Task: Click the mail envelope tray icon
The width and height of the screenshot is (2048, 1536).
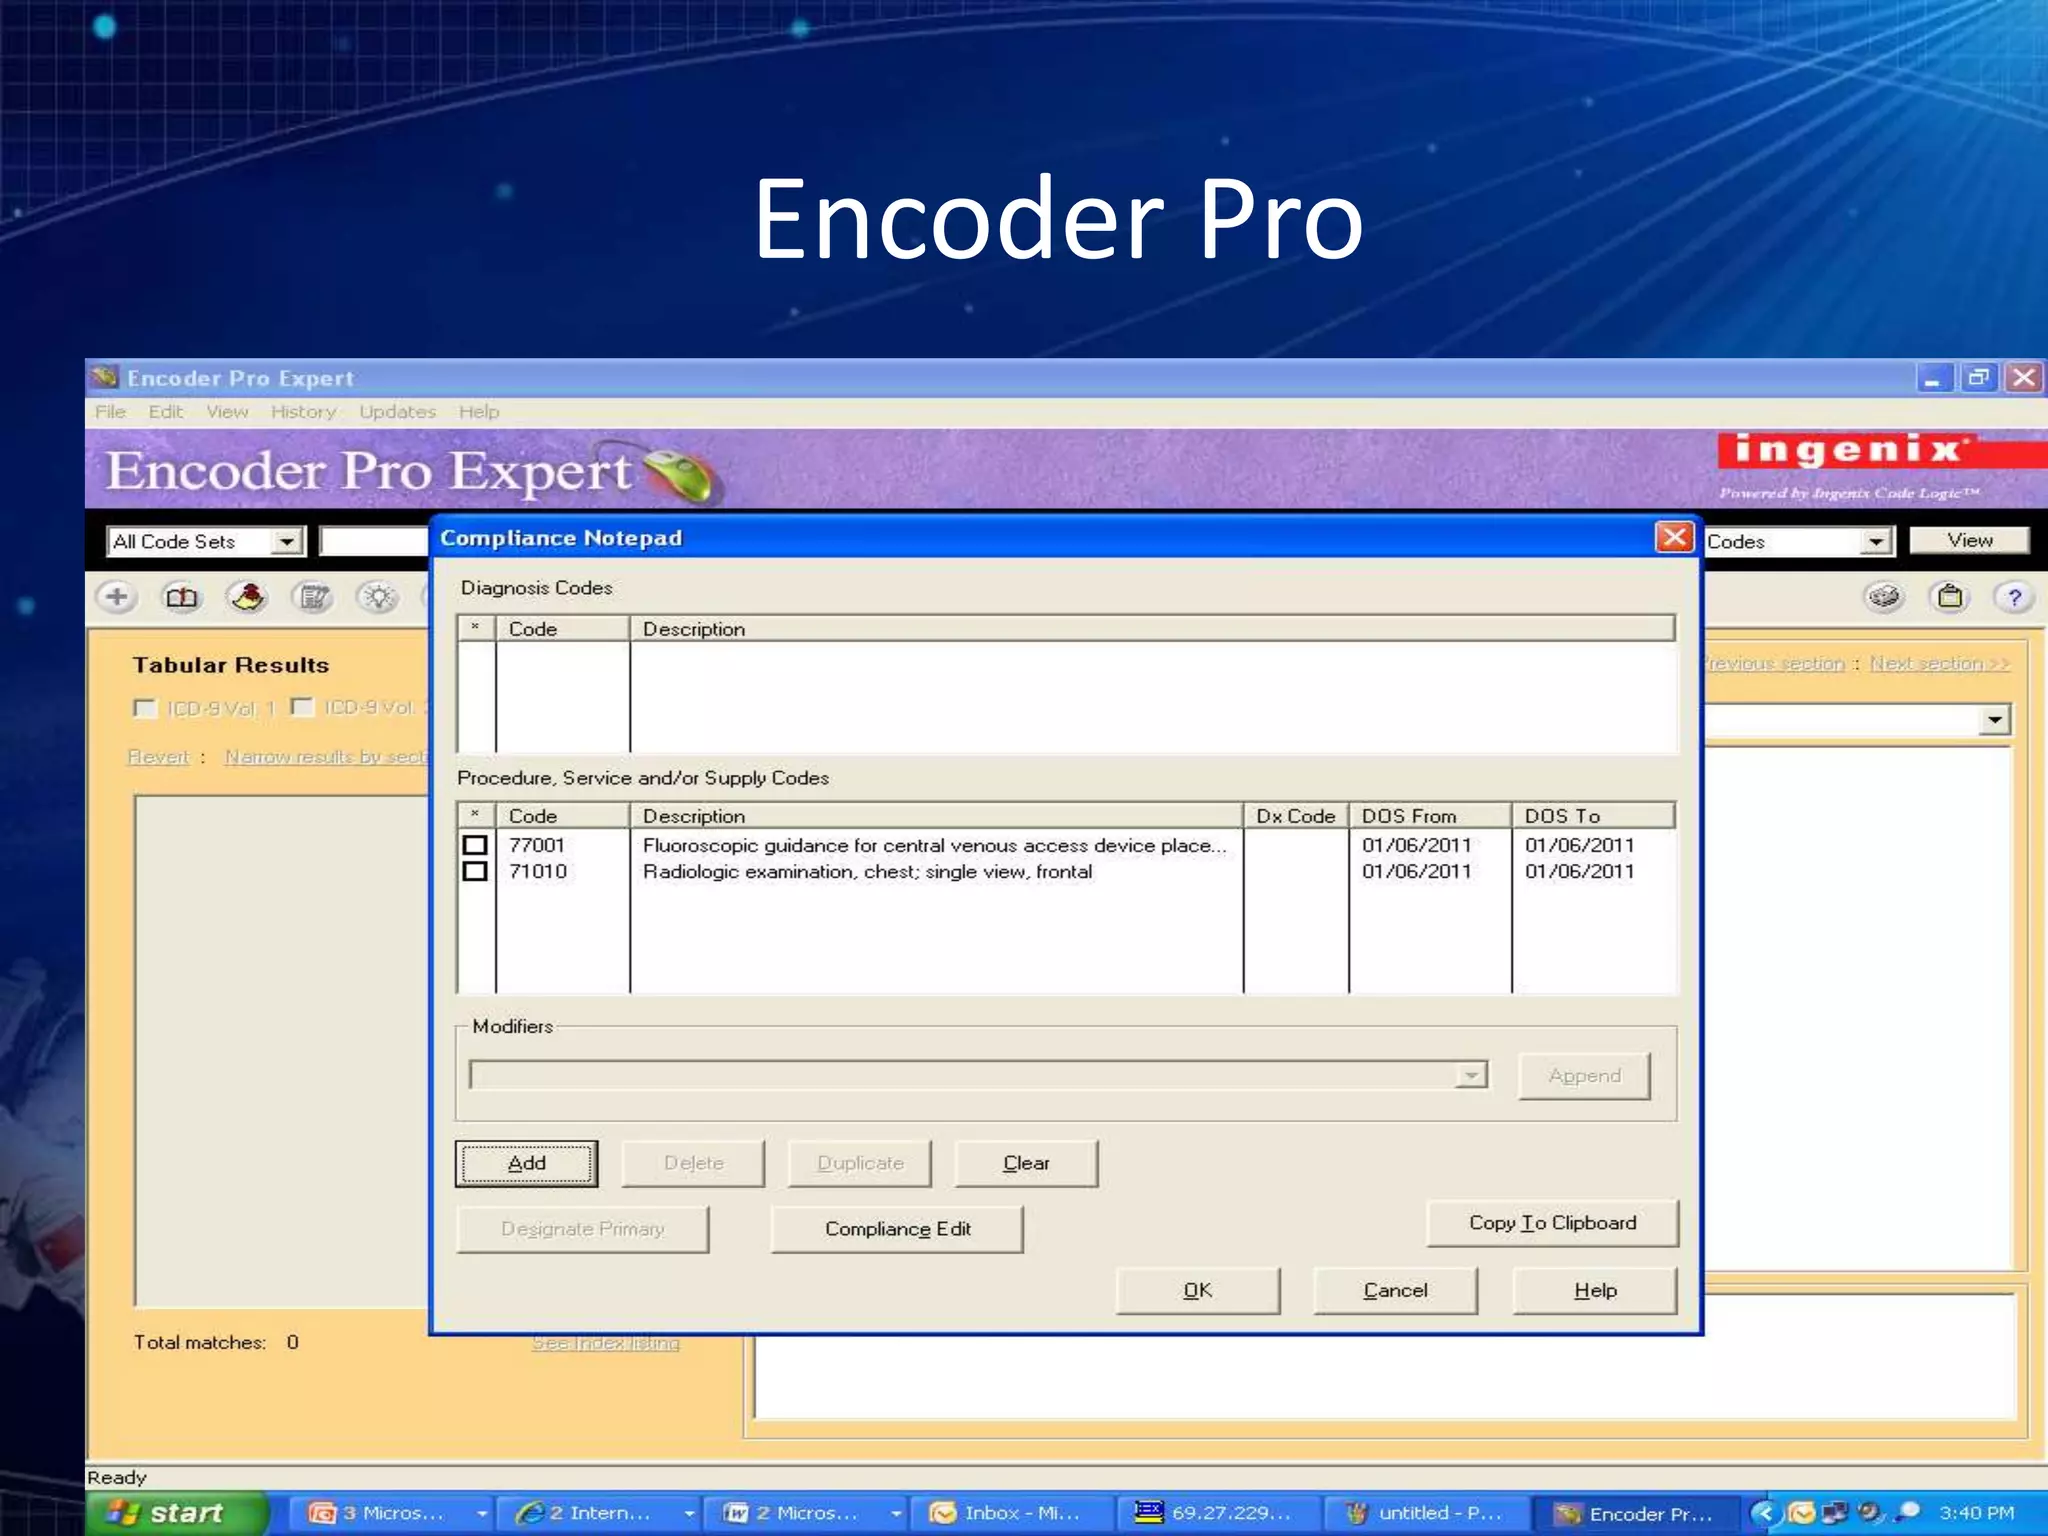Action: point(1801,1513)
